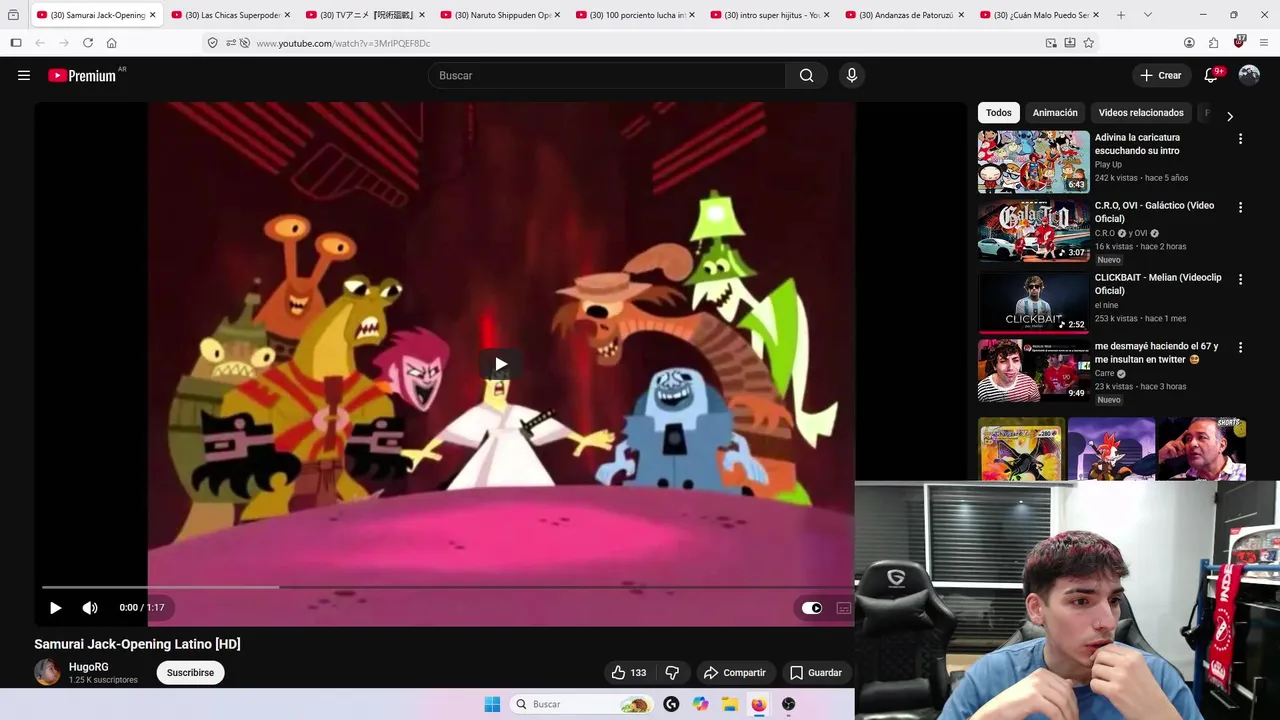The height and width of the screenshot is (720, 1280).
Task: Close the Samurai Jack-Opening browser tab
Action: tap(153, 15)
